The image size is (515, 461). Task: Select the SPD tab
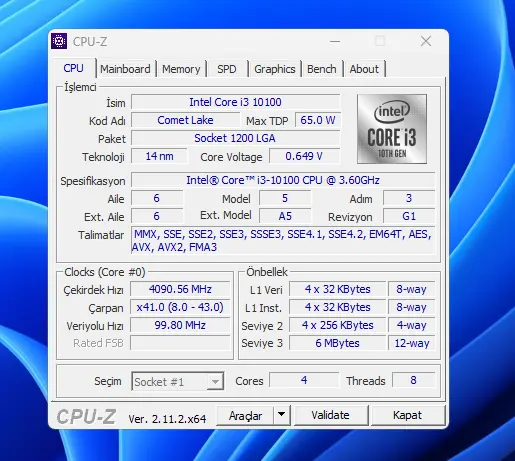227,69
